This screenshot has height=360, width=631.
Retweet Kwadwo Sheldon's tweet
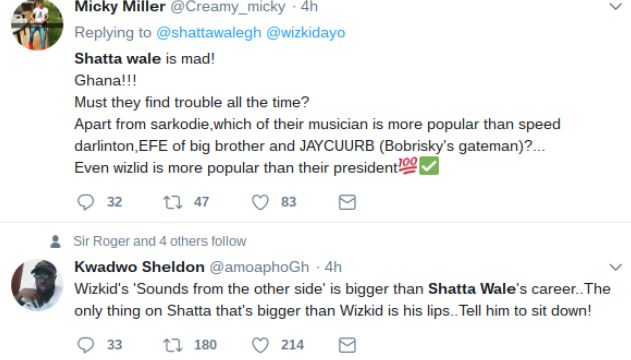click(x=173, y=345)
